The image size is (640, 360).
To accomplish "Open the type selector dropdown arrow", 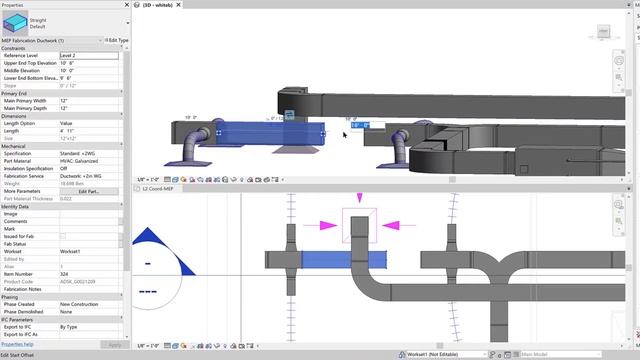I will pyautogui.click(x=128, y=23).
